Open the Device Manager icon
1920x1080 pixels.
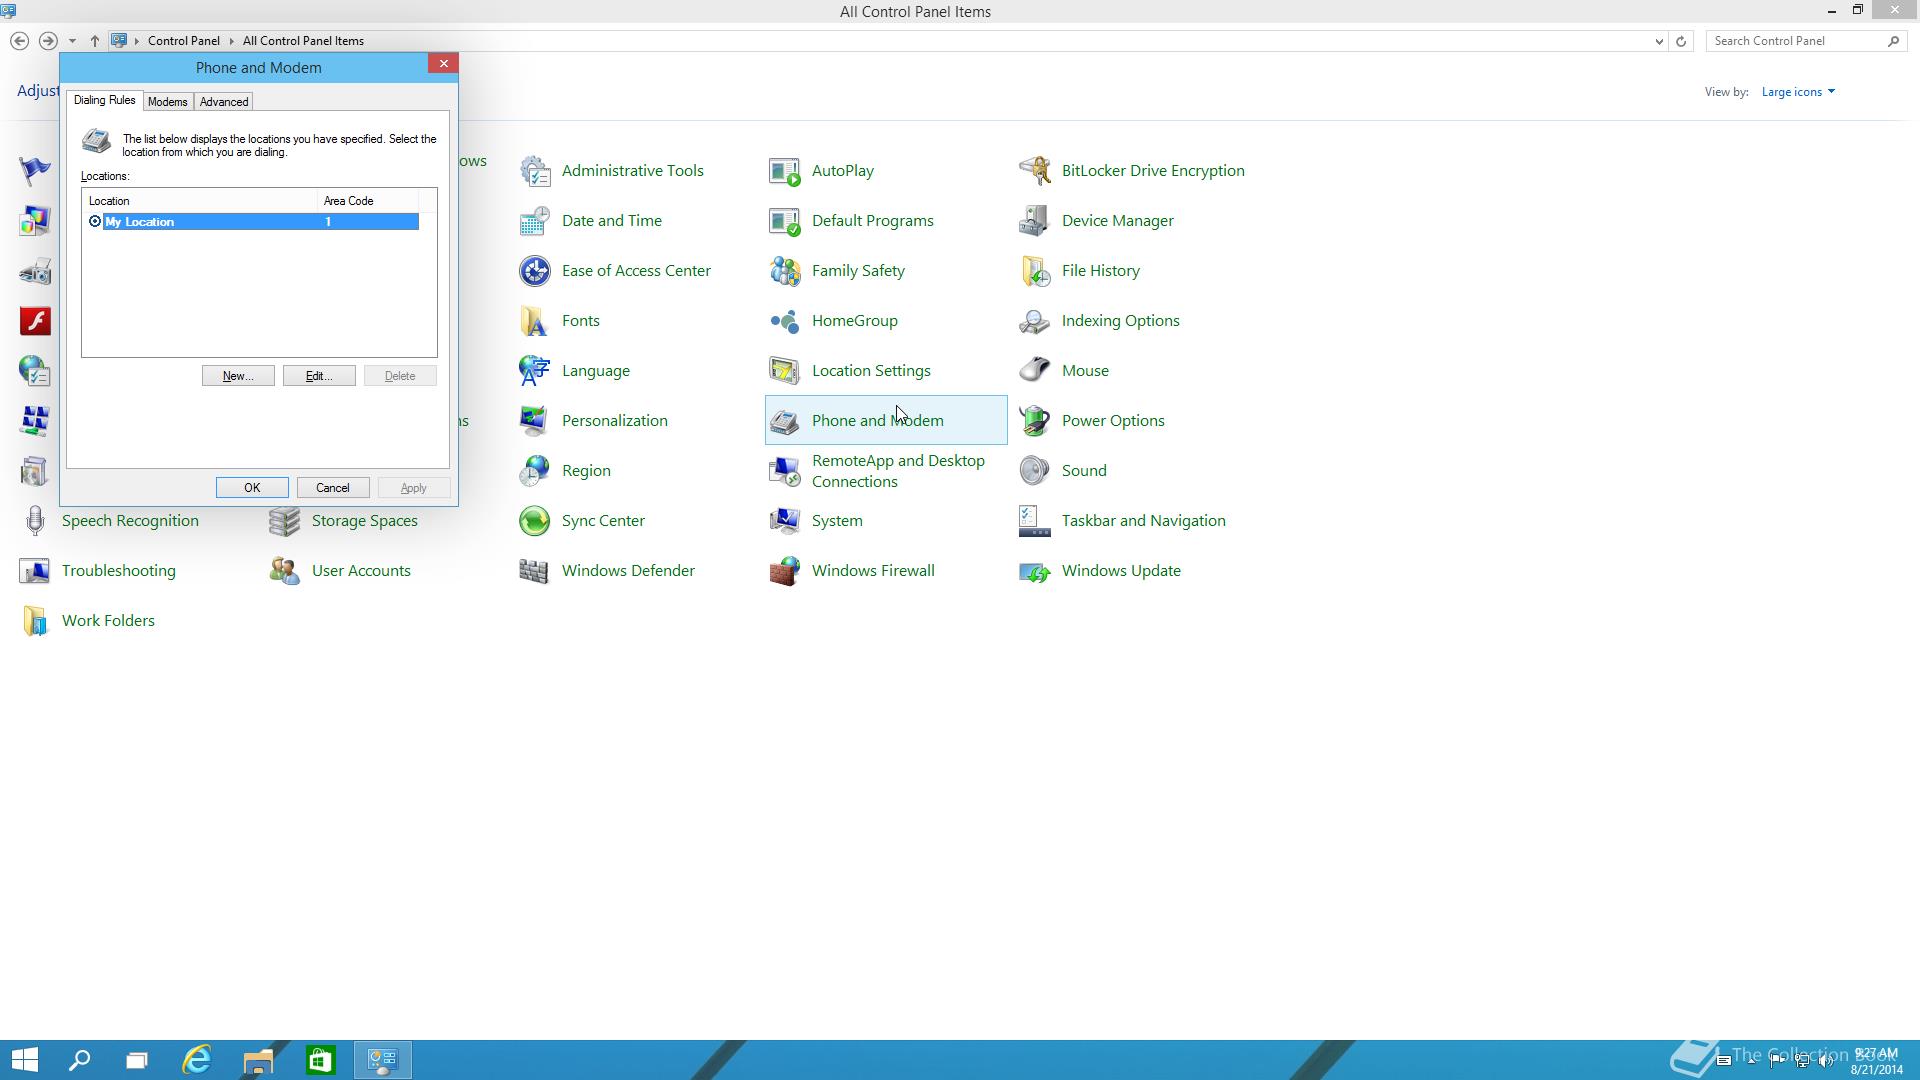pos(1035,221)
